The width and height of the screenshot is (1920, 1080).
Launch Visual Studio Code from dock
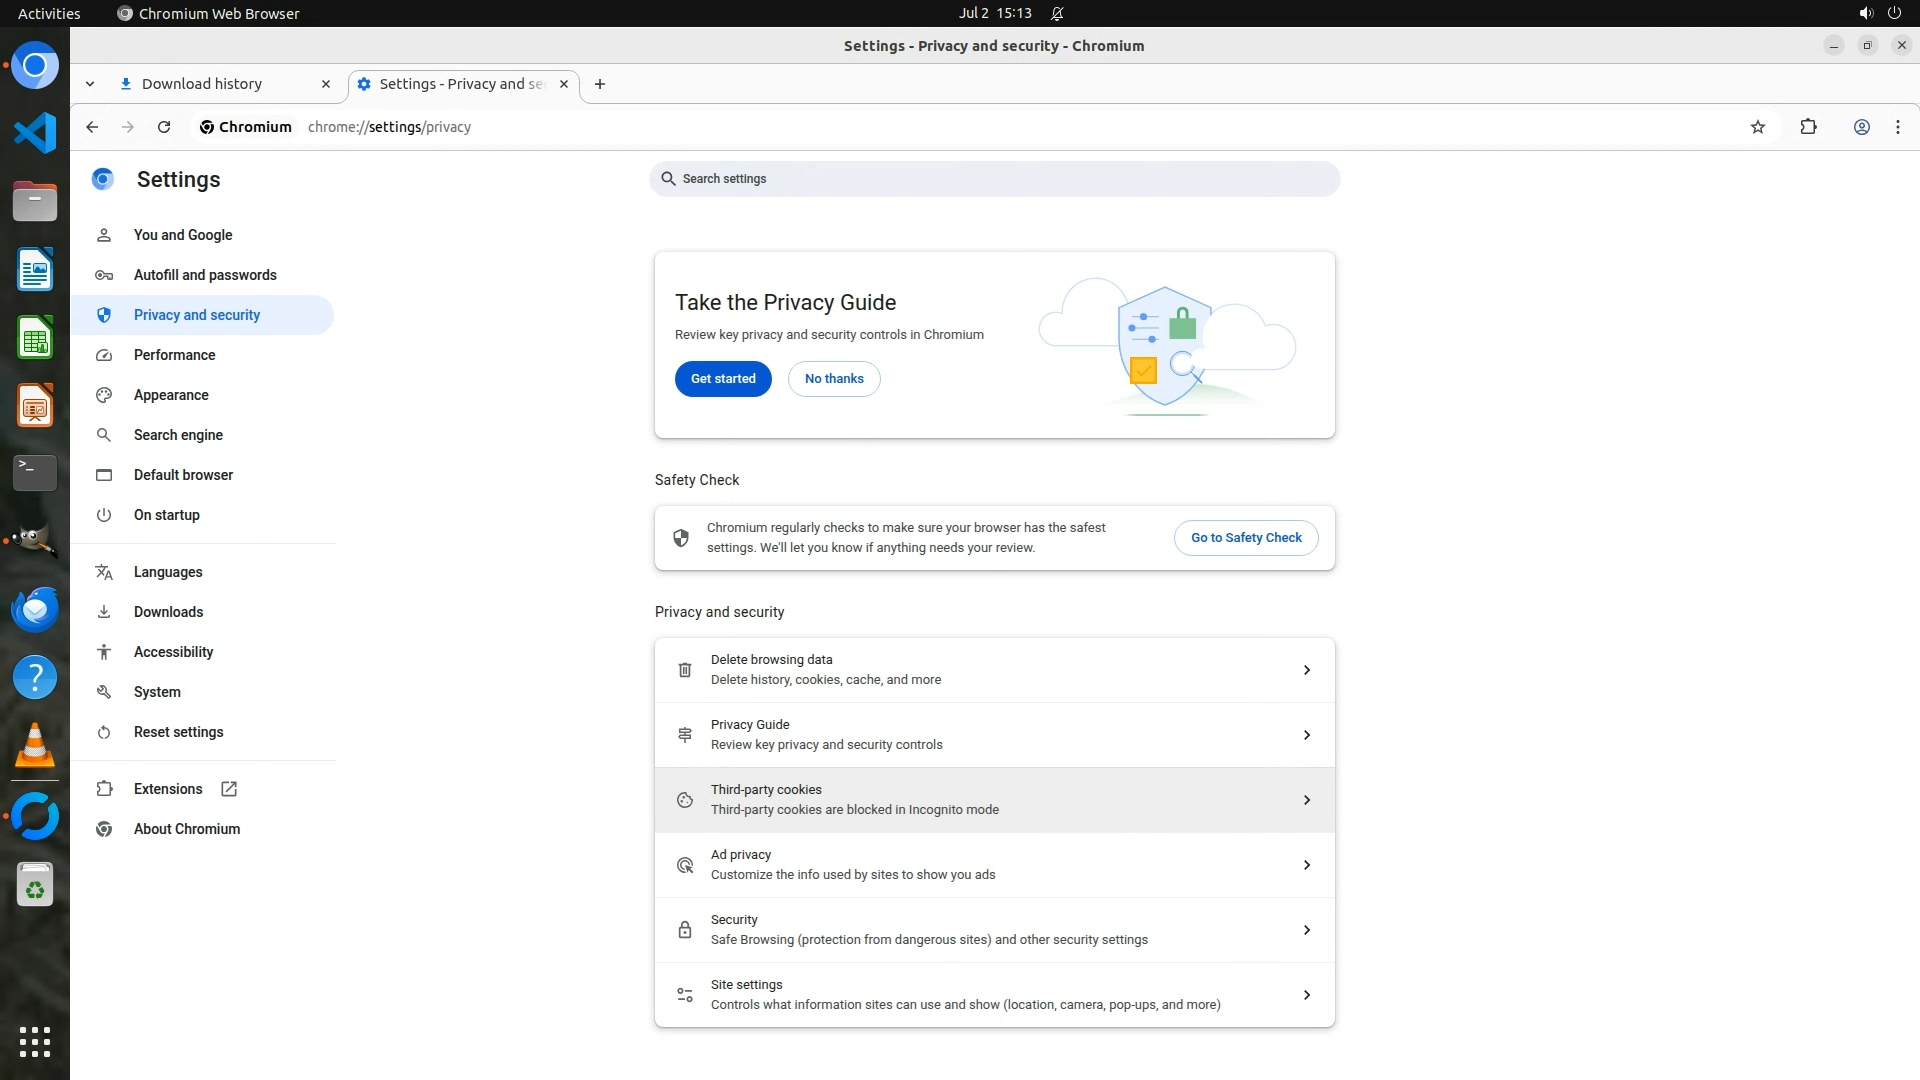(x=35, y=133)
